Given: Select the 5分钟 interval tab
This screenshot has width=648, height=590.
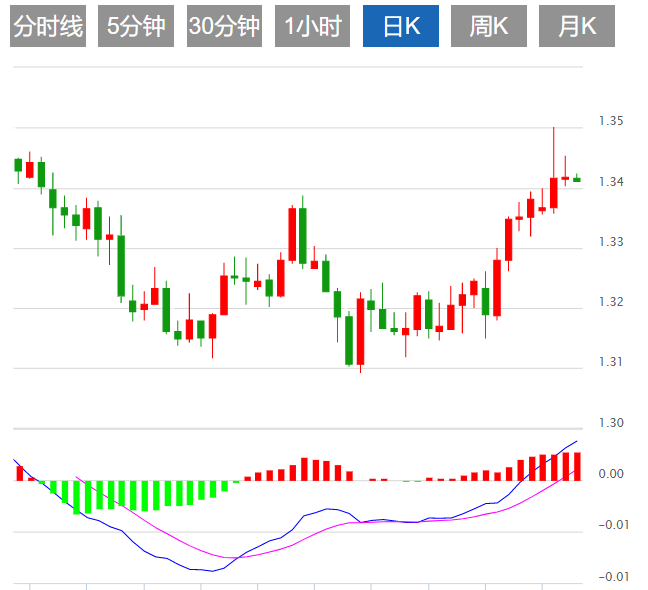Looking at the screenshot, I should [136, 26].
